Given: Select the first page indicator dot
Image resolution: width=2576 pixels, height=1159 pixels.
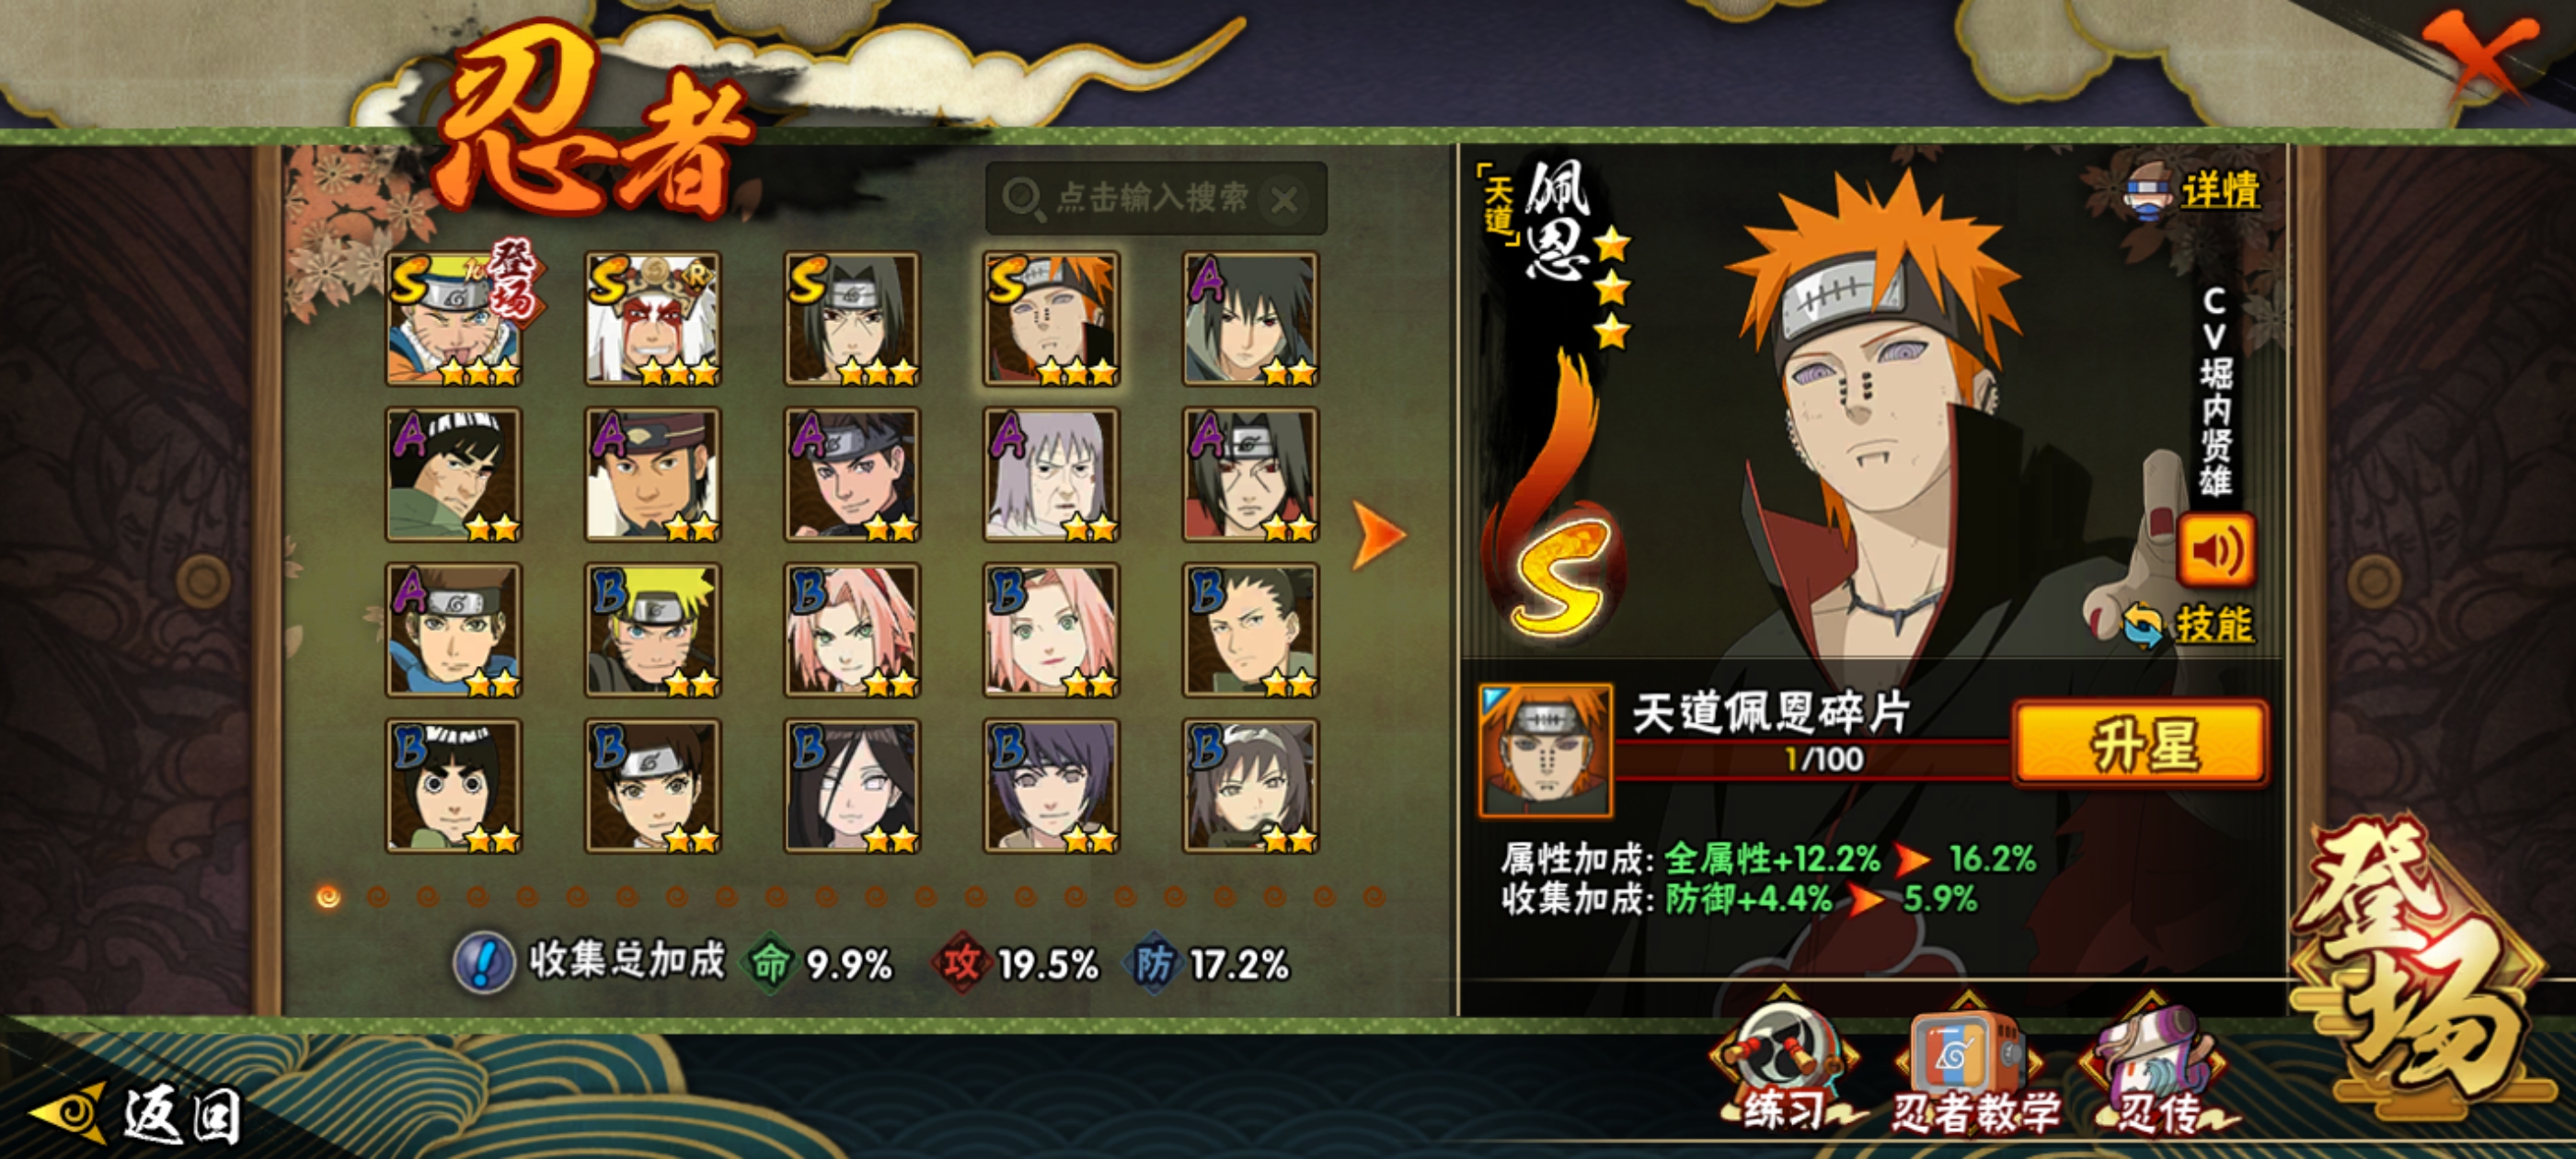Looking at the screenshot, I should (328, 897).
